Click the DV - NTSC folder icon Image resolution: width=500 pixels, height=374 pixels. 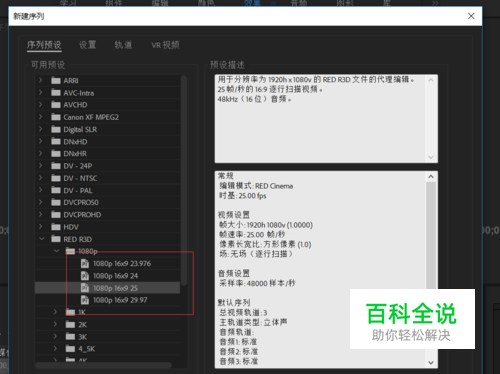point(56,178)
